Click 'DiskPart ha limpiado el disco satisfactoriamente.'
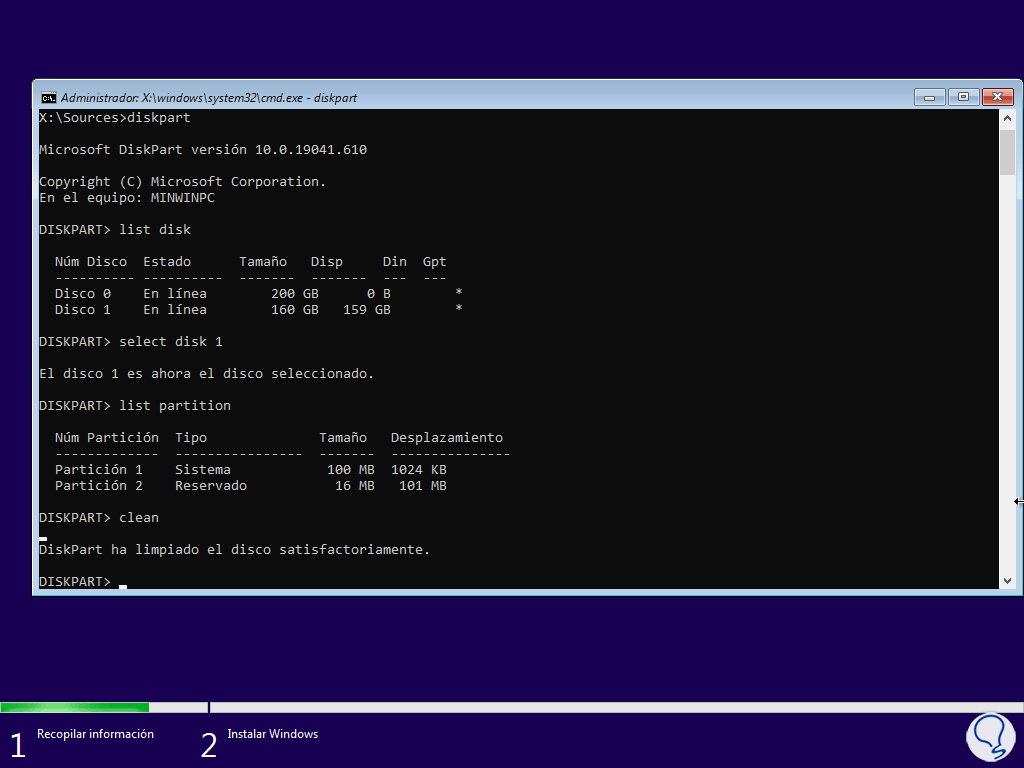Image resolution: width=1024 pixels, height=768 pixels. coord(234,550)
